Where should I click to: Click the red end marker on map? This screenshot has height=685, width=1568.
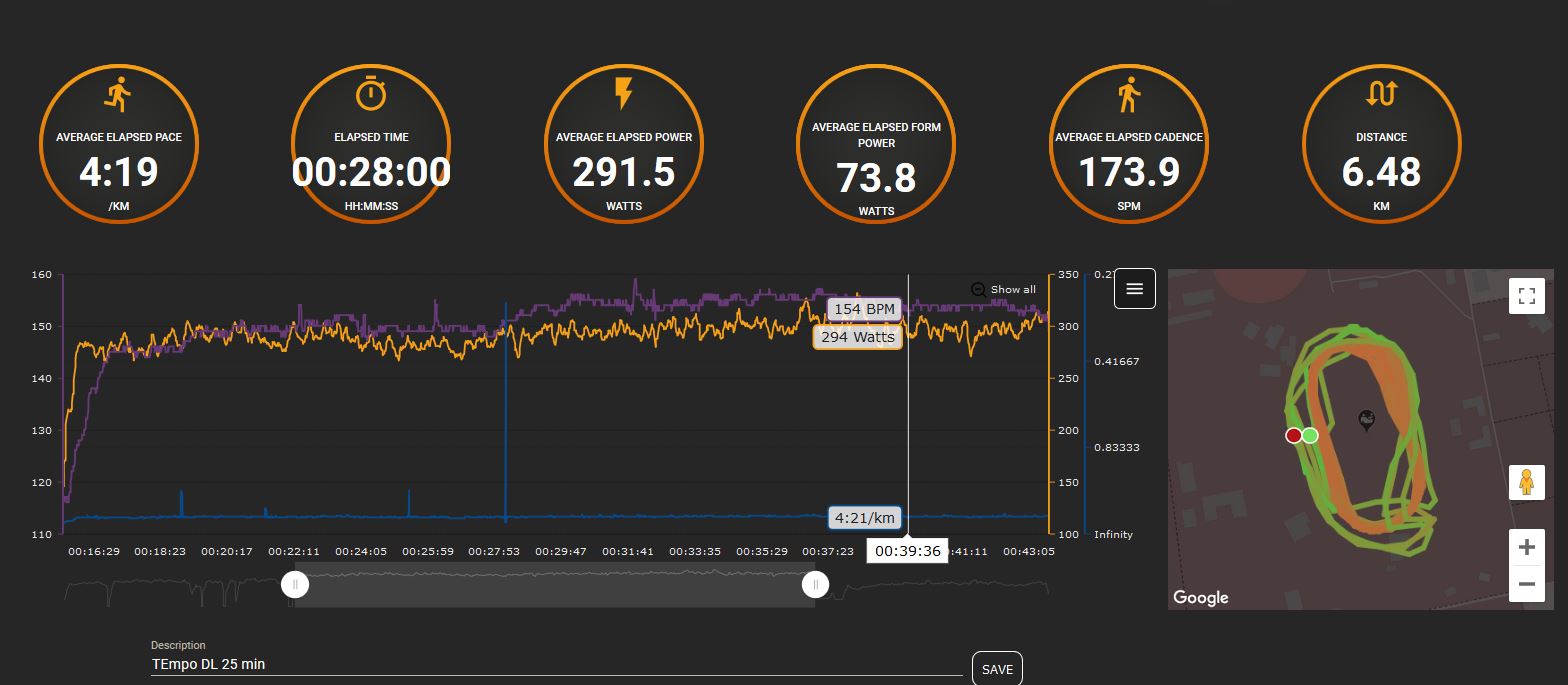pos(1293,436)
